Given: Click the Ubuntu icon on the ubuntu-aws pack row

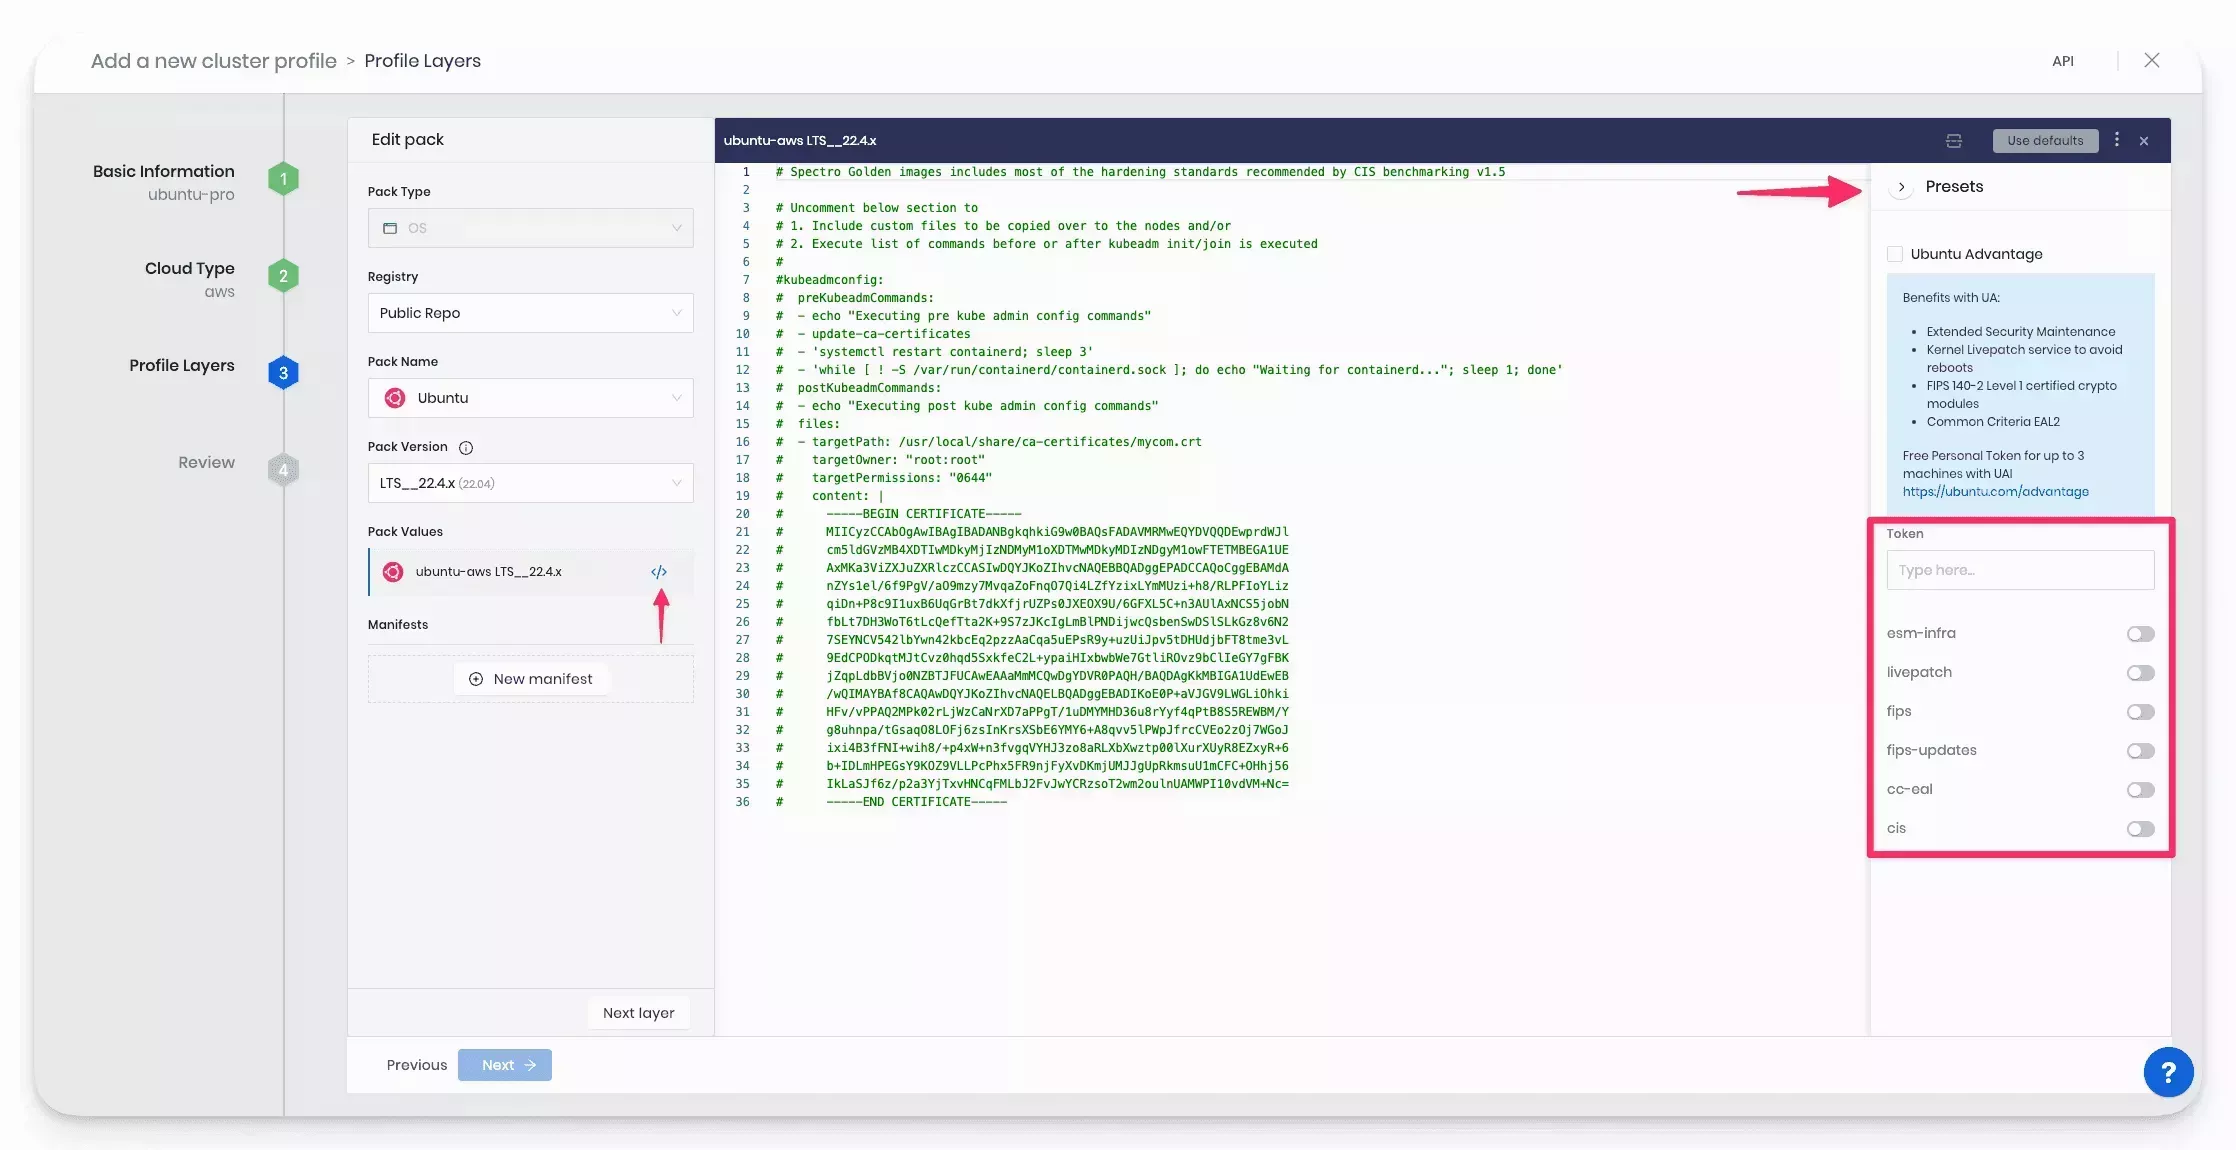Looking at the screenshot, I should coord(394,571).
